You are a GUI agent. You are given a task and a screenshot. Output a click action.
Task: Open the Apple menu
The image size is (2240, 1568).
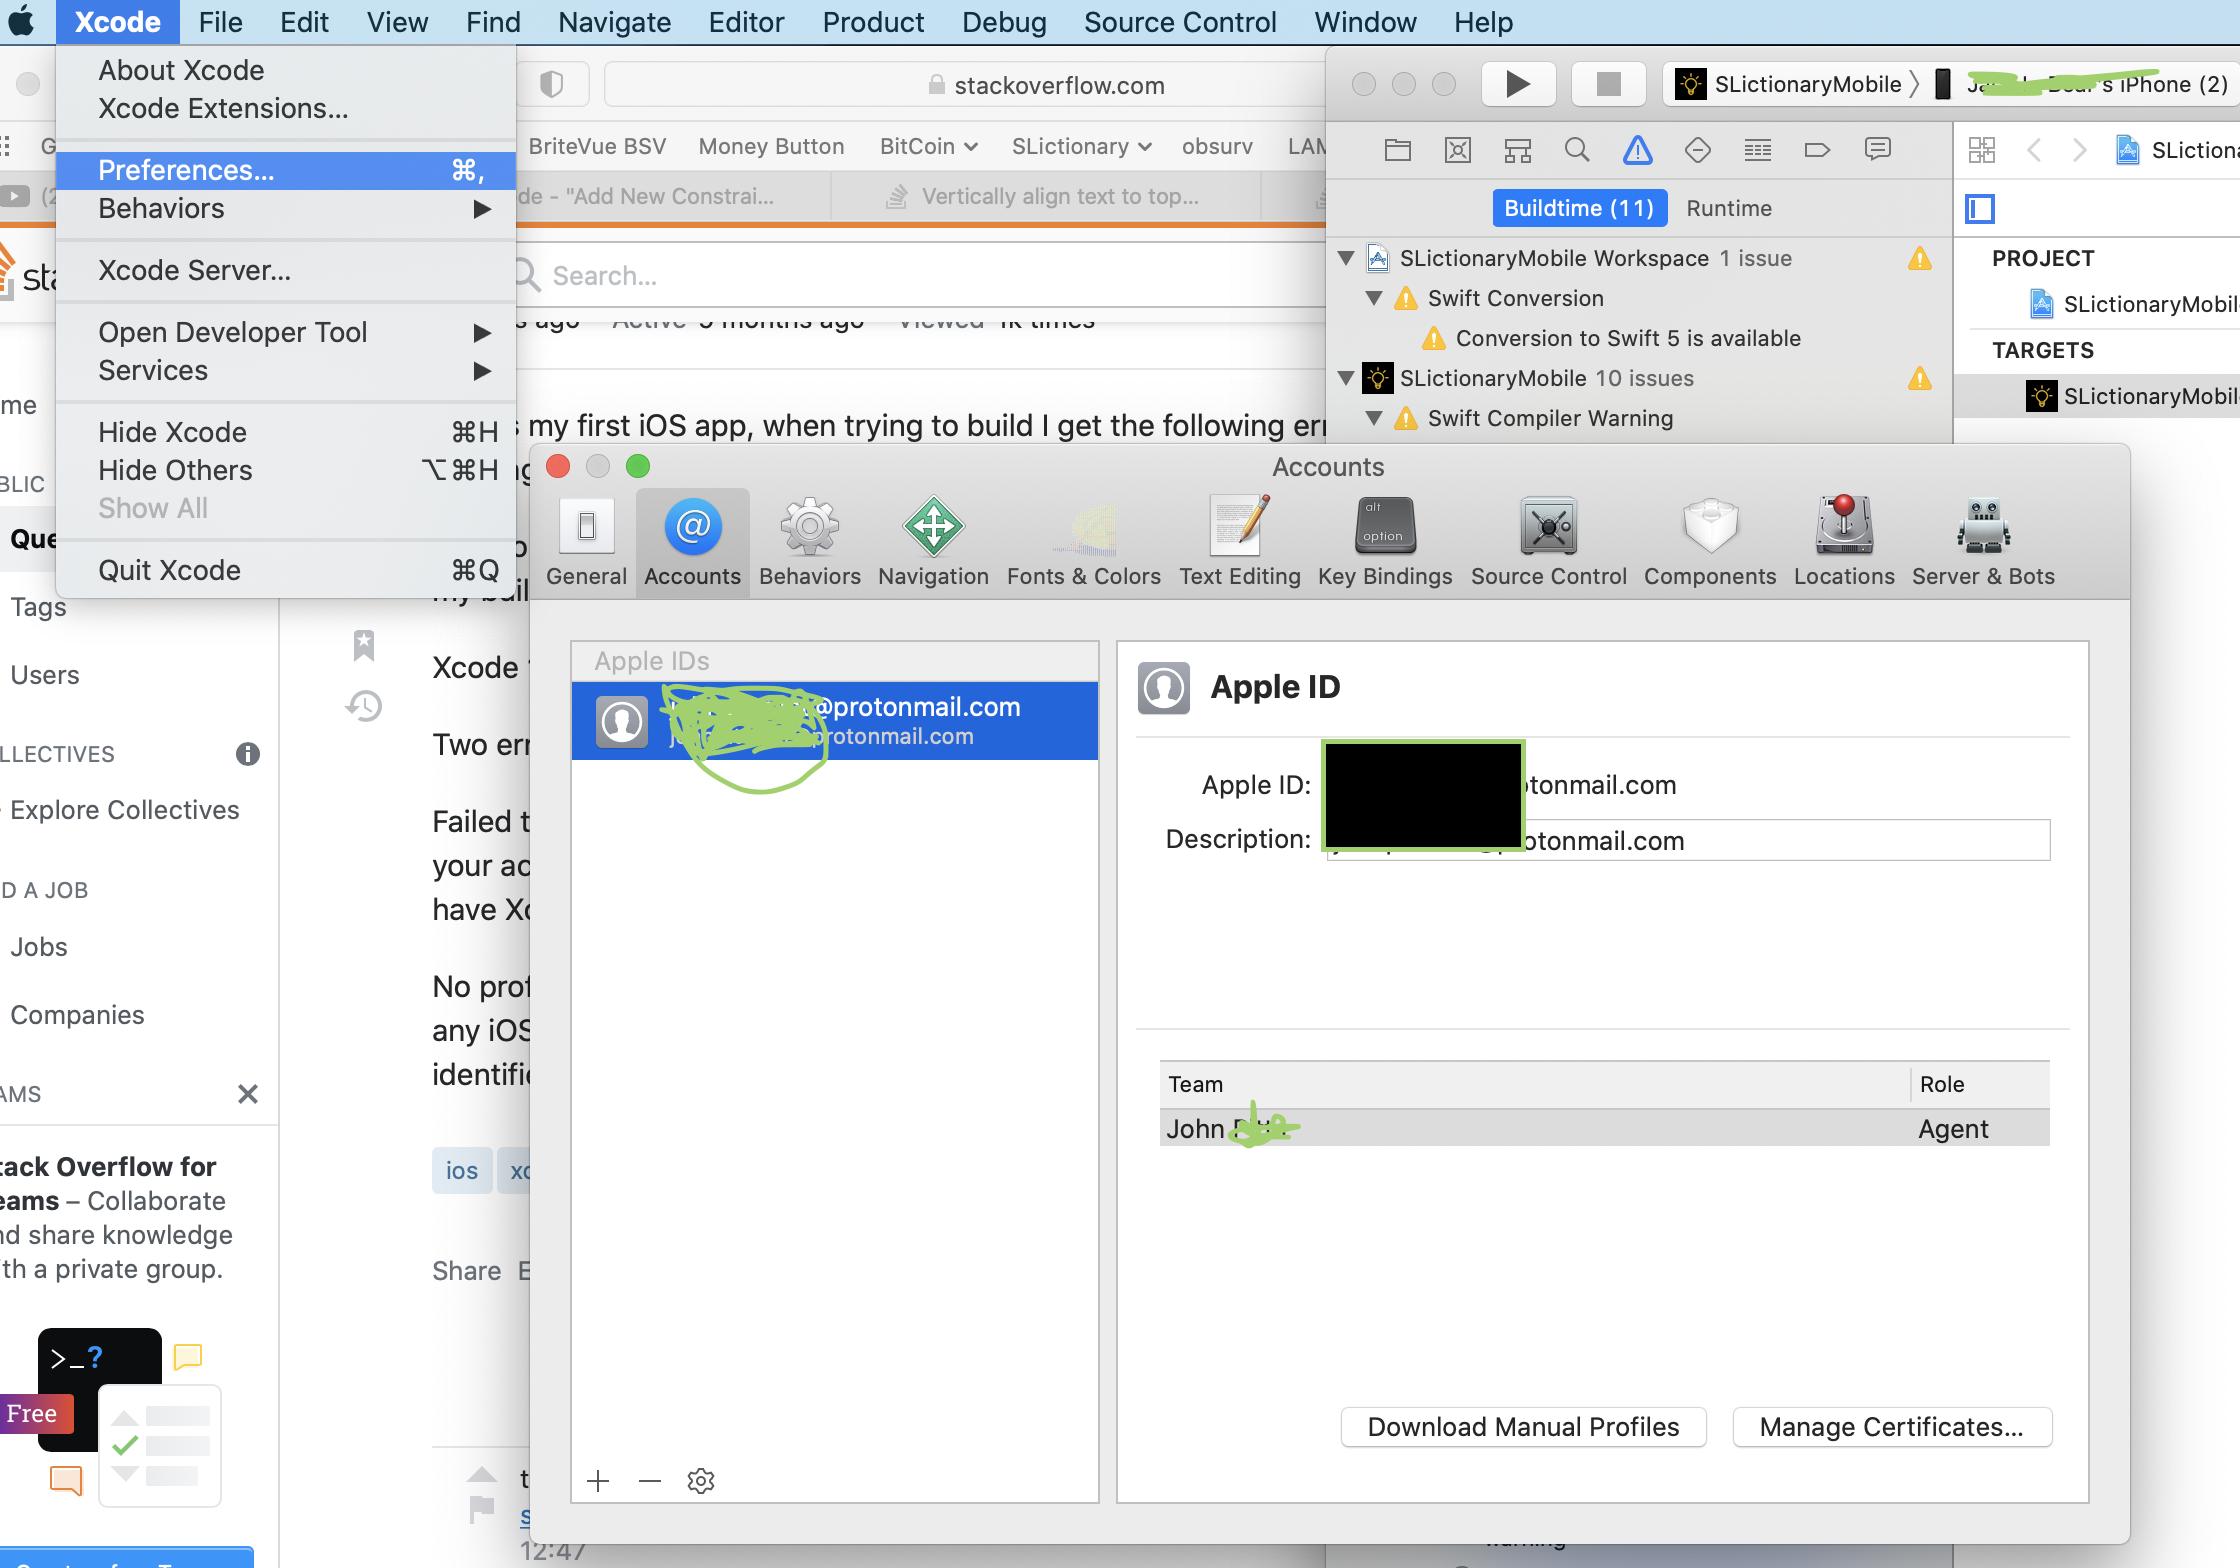[22, 22]
